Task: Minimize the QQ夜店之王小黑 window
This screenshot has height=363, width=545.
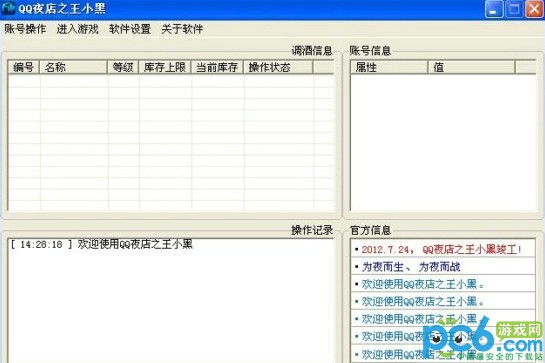Action: tap(494, 9)
